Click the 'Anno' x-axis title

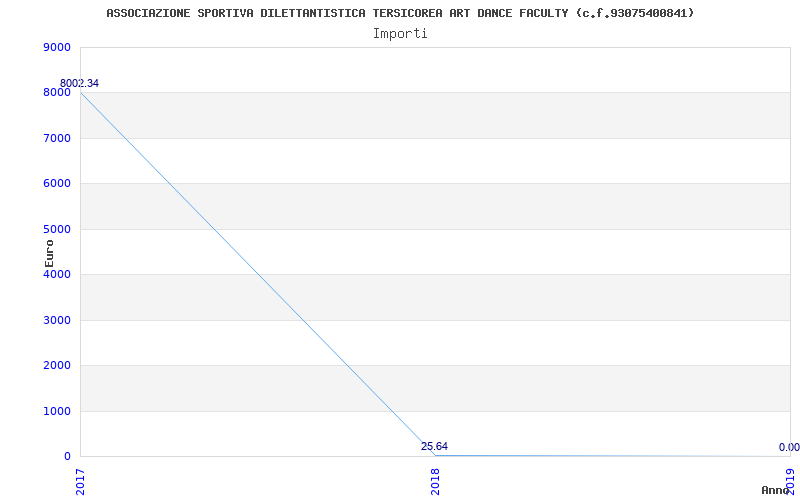click(x=775, y=490)
